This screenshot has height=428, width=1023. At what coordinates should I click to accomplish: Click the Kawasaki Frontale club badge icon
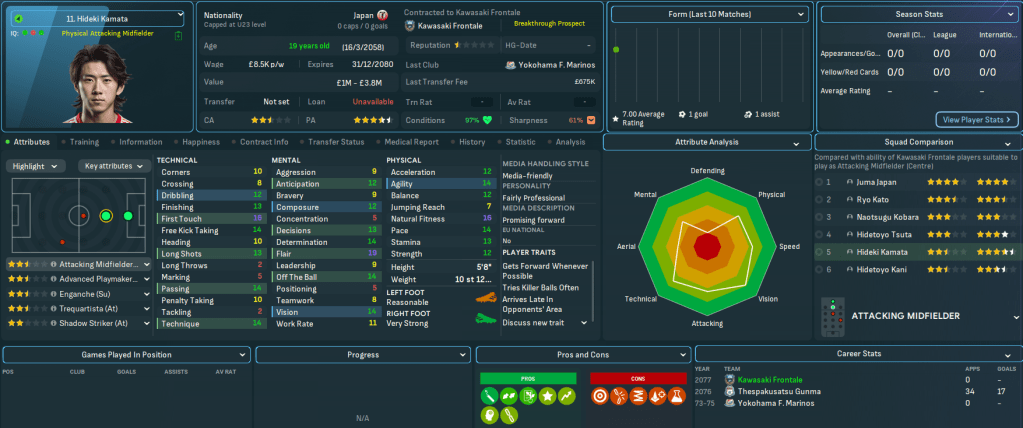411,29
